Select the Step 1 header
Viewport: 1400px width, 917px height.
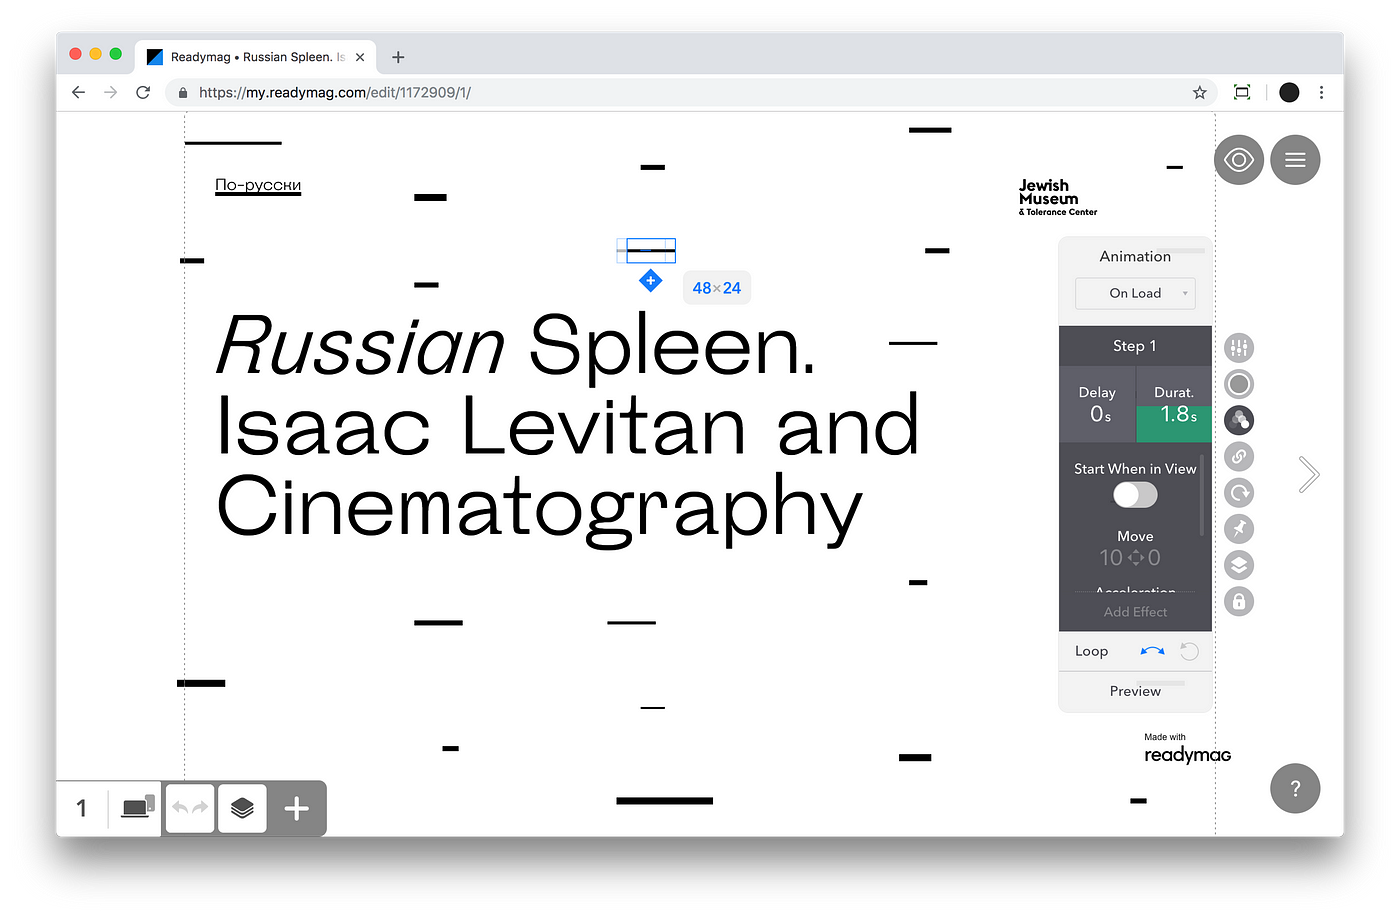[x=1135, y=346]
